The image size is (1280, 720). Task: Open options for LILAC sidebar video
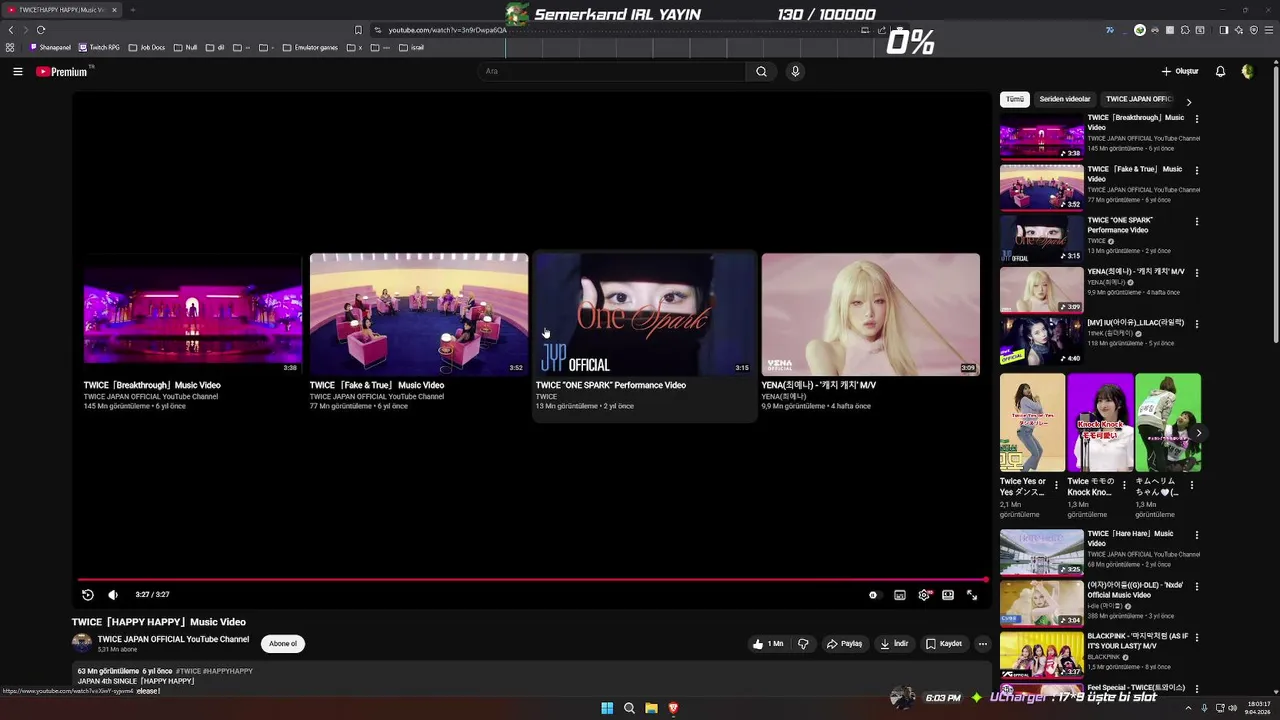pyautogui.click(x=1197, y=324)
